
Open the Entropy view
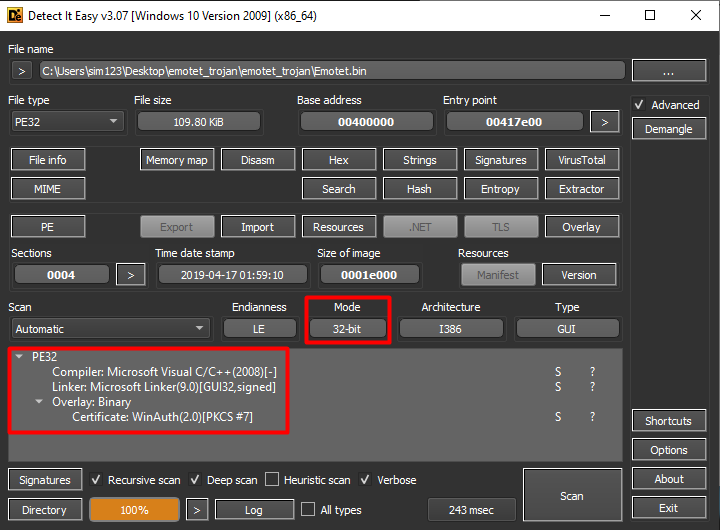click(x=500, y=189)
